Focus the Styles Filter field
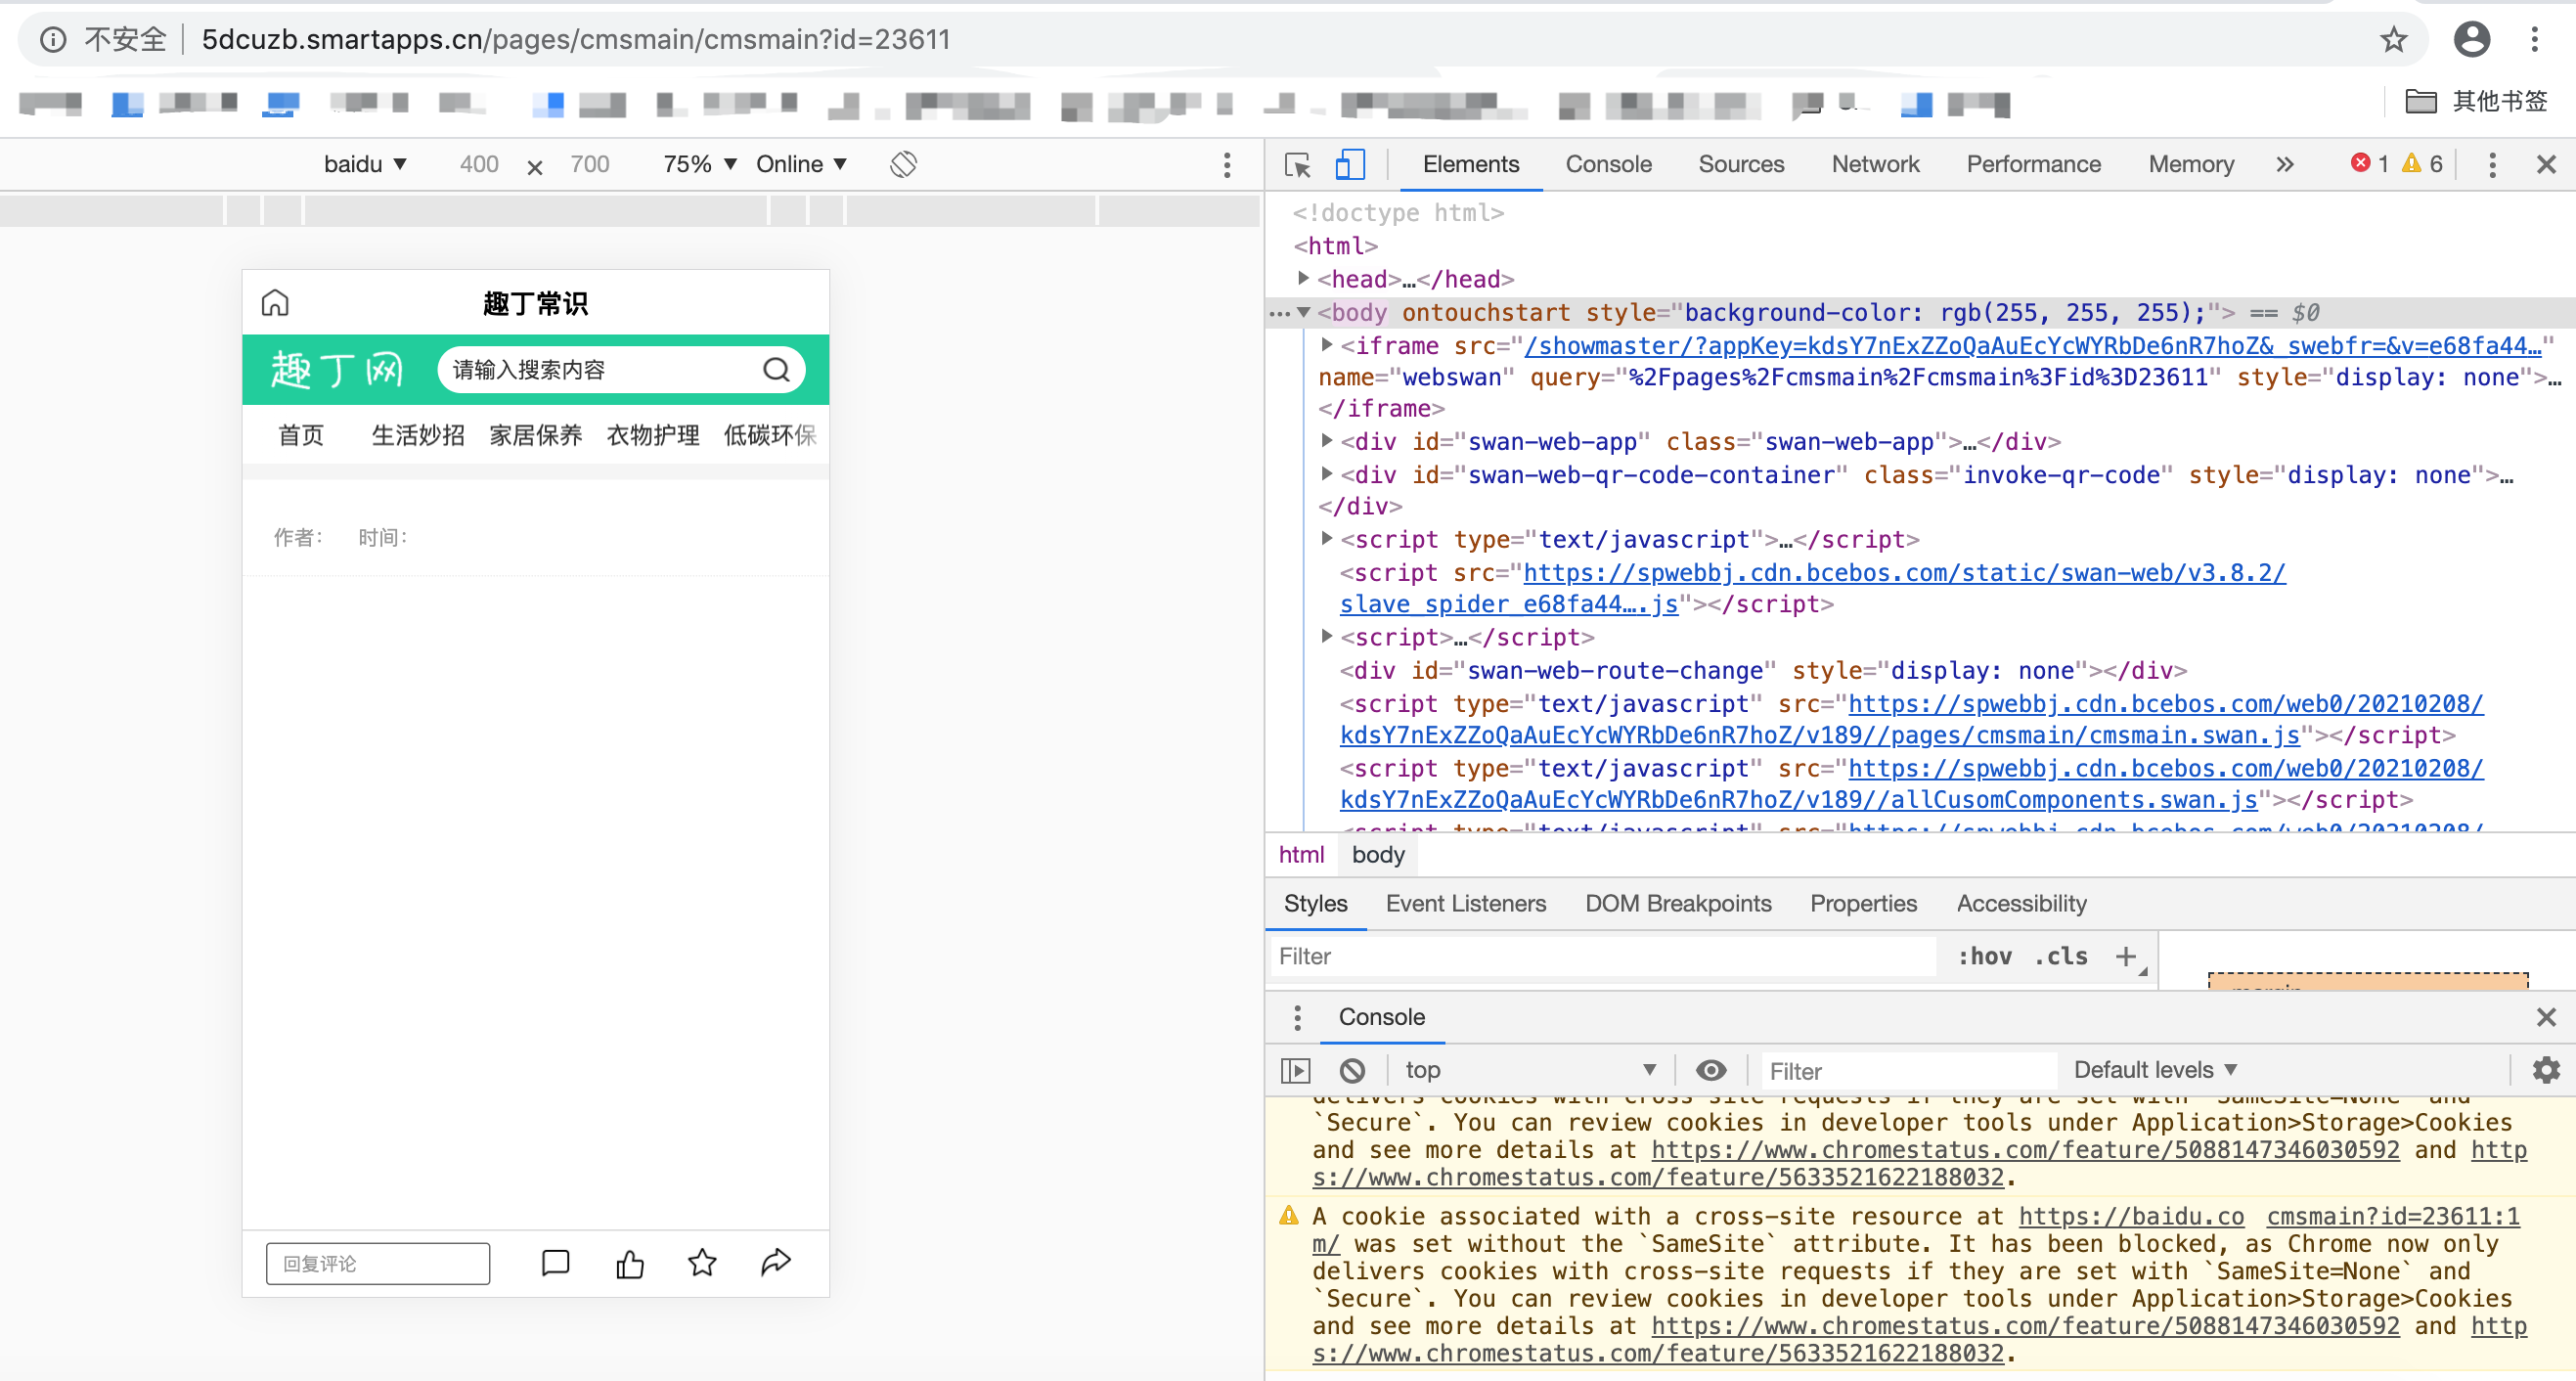 point(1605,957)
